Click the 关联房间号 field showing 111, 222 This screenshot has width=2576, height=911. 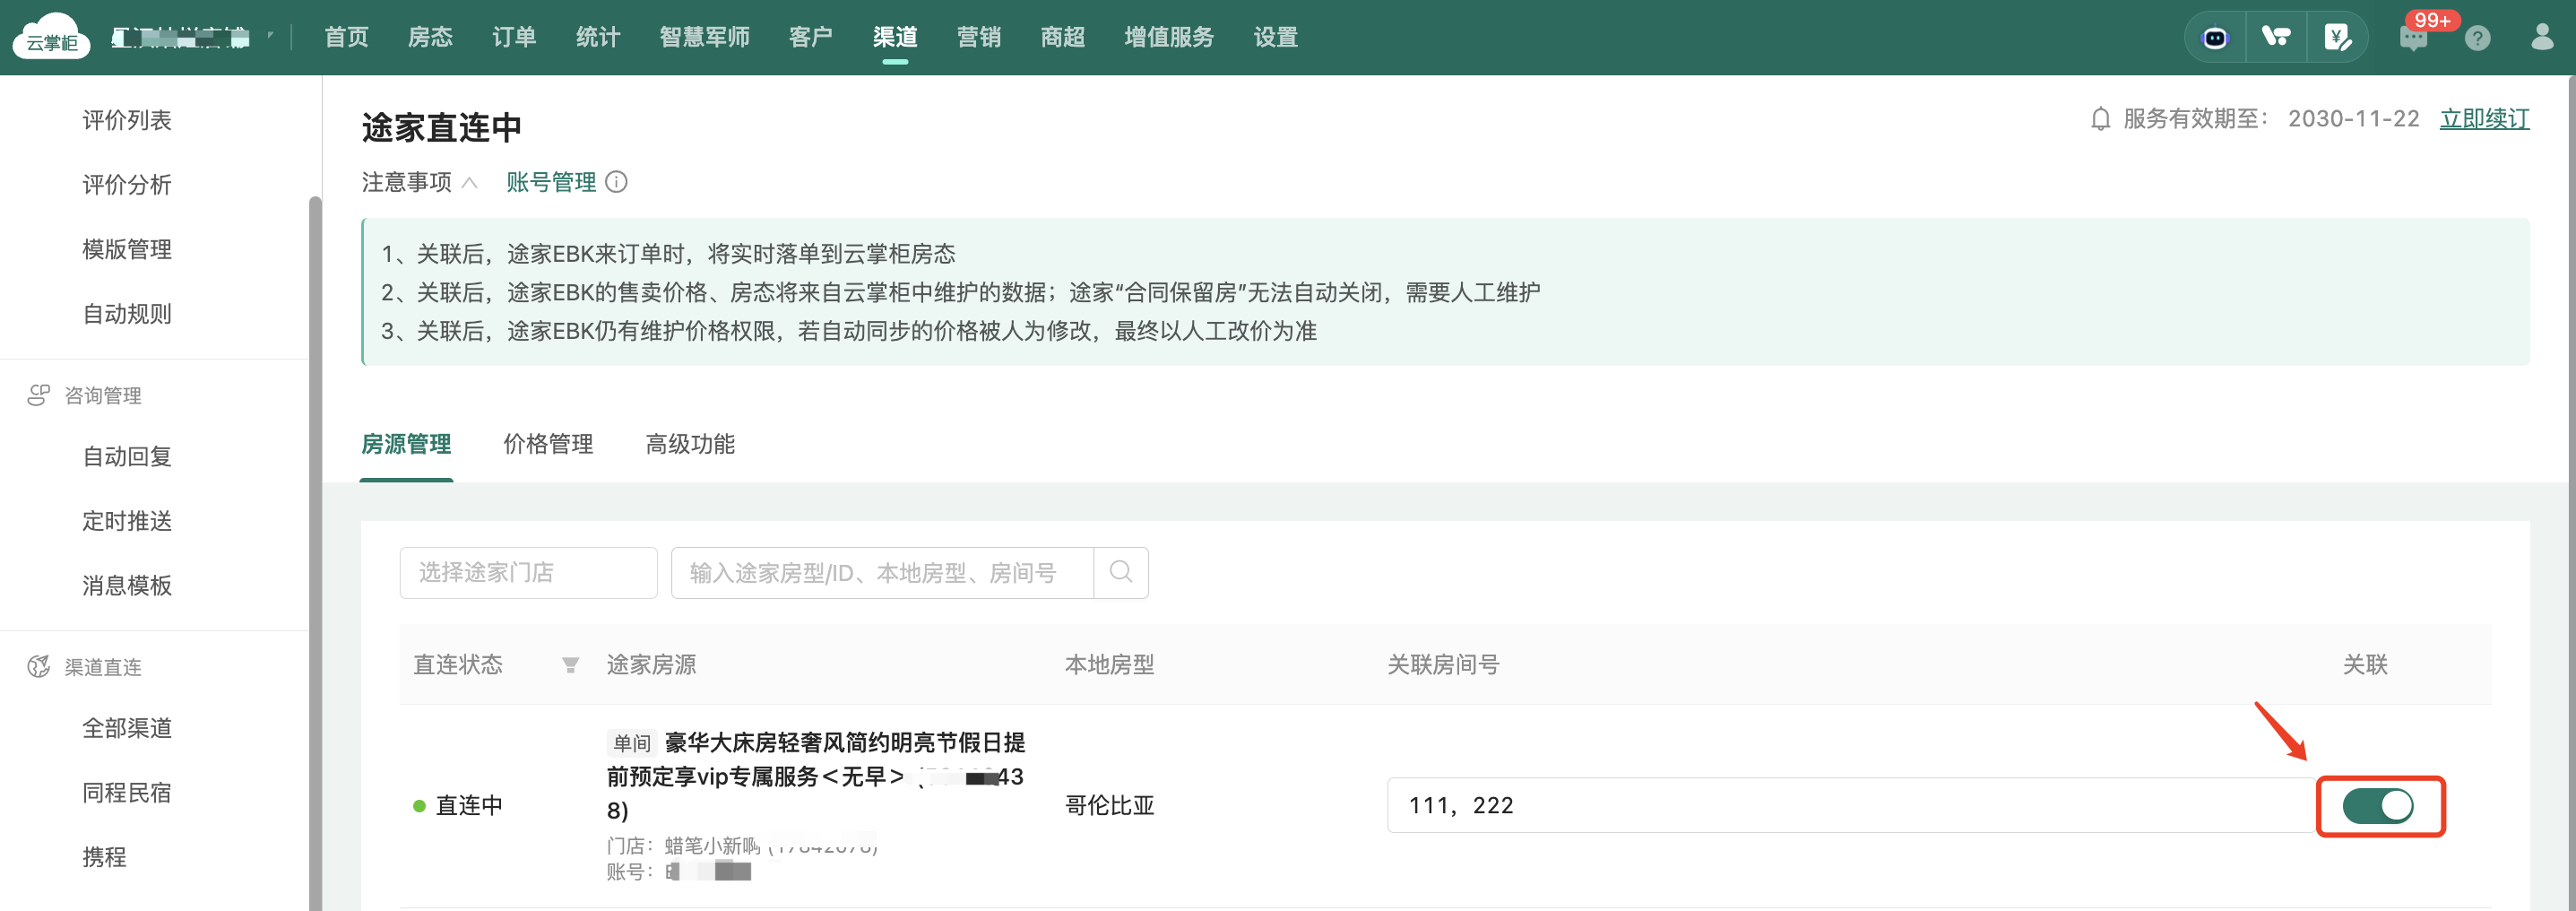[x=1850, y=805]
